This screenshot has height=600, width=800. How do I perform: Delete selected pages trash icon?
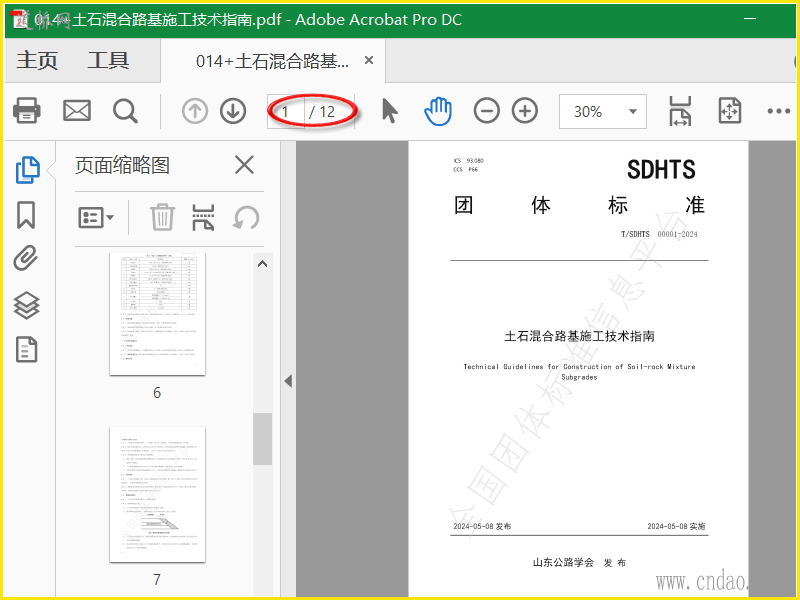coord(162,217)
